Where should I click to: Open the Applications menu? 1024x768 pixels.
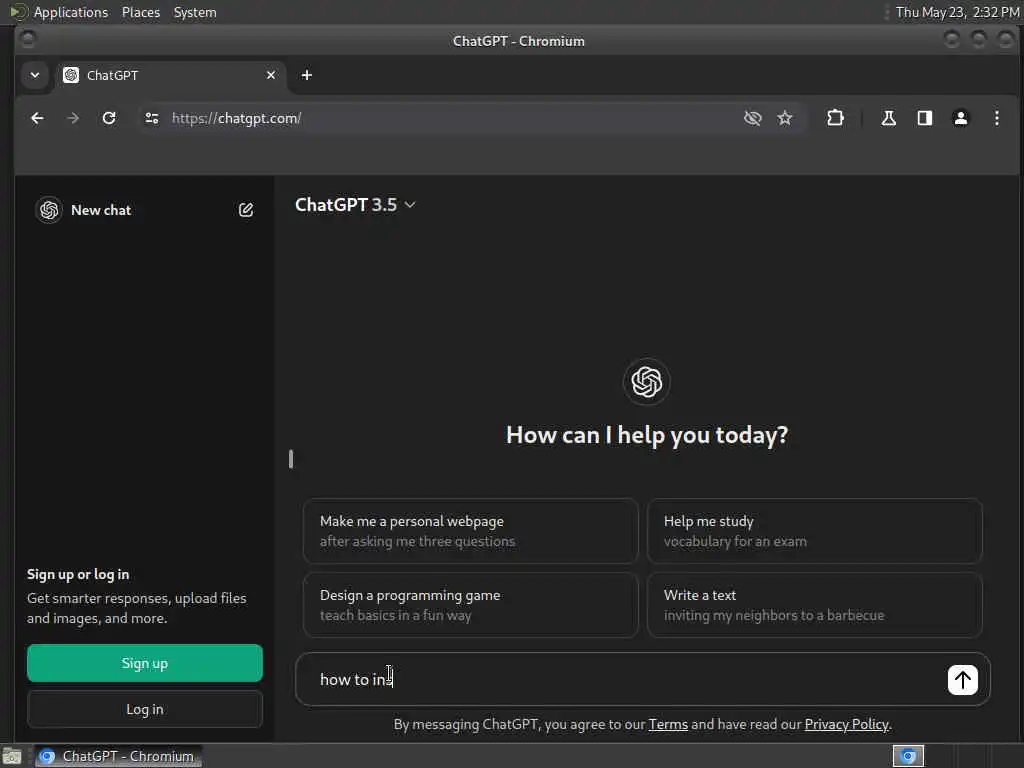71,12
